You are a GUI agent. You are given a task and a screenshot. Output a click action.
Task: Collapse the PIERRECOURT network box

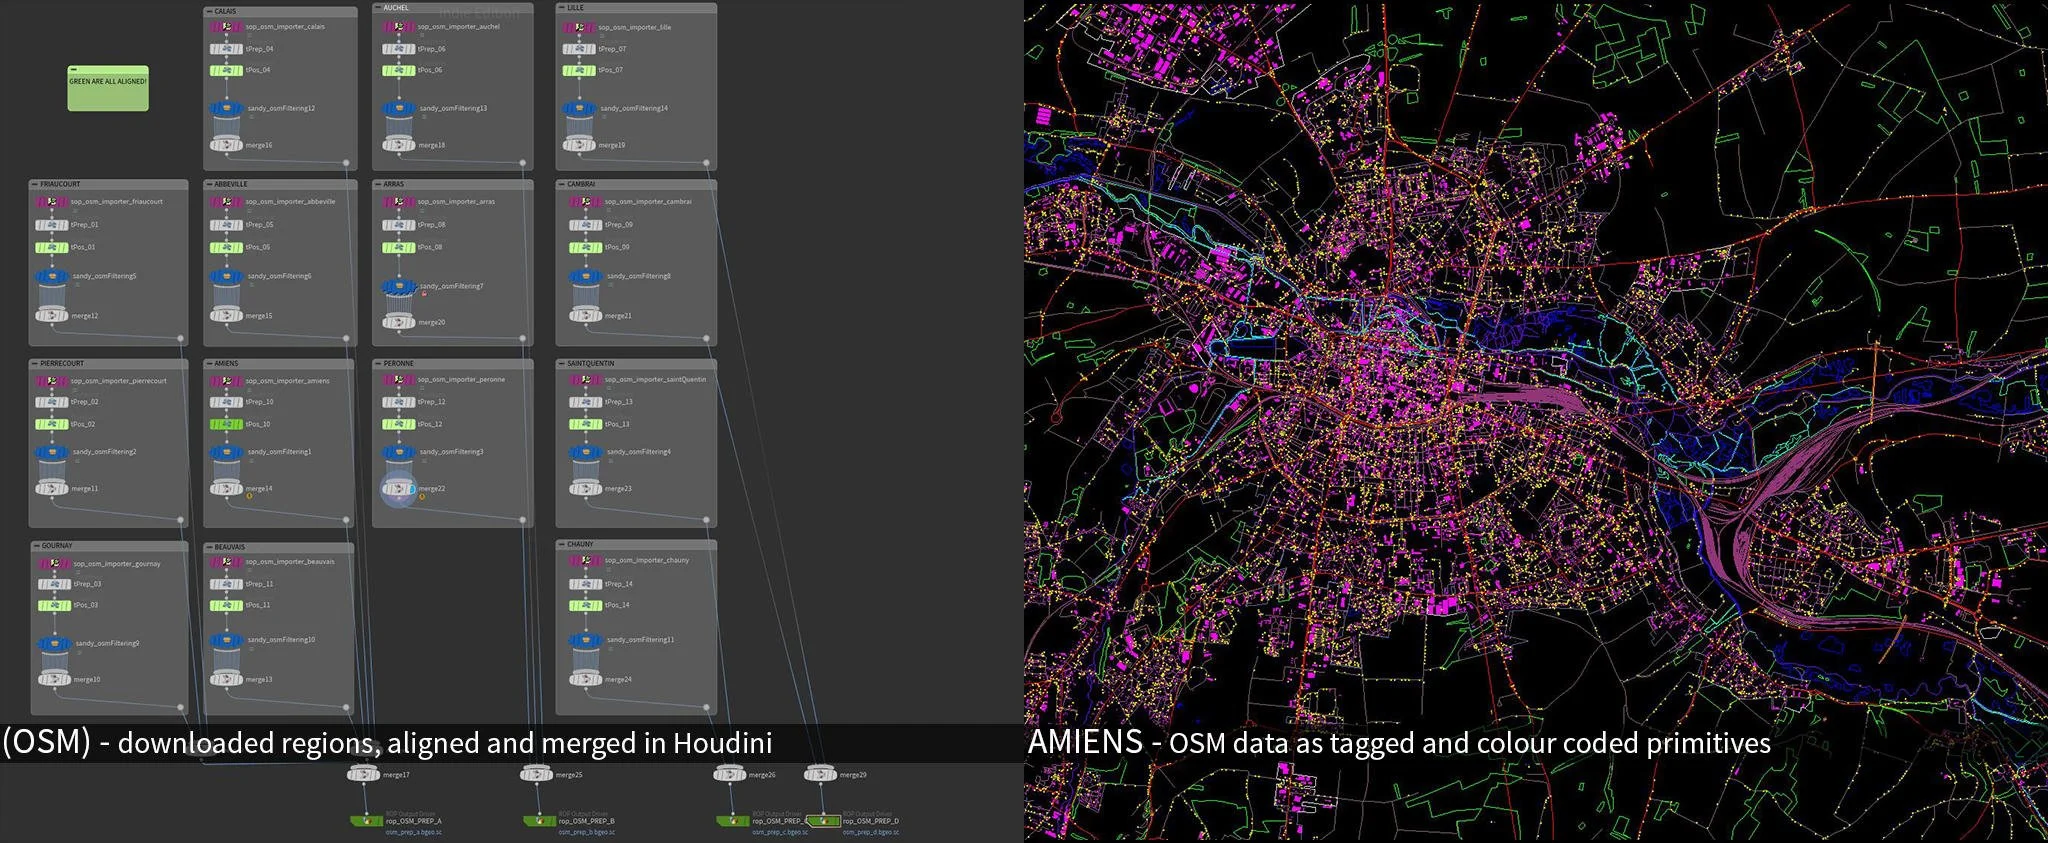pyautogui.click(x=35, y=363)
